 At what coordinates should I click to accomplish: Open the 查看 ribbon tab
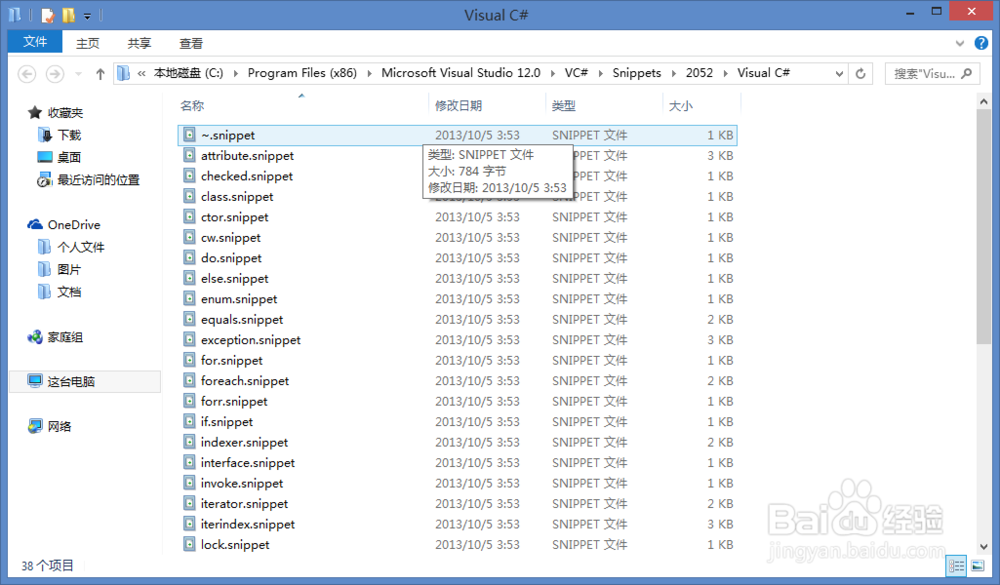pos(191,43)
